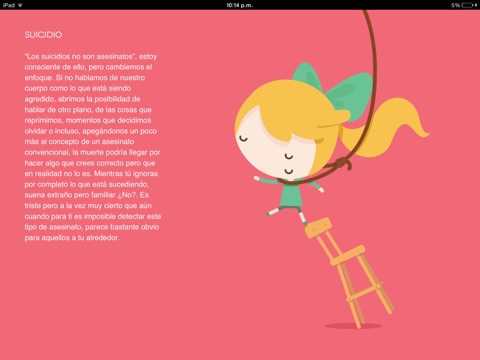Tap the rope knot near the girl
The width and height of the screenshot is (480, 360).
coord(343,163)
